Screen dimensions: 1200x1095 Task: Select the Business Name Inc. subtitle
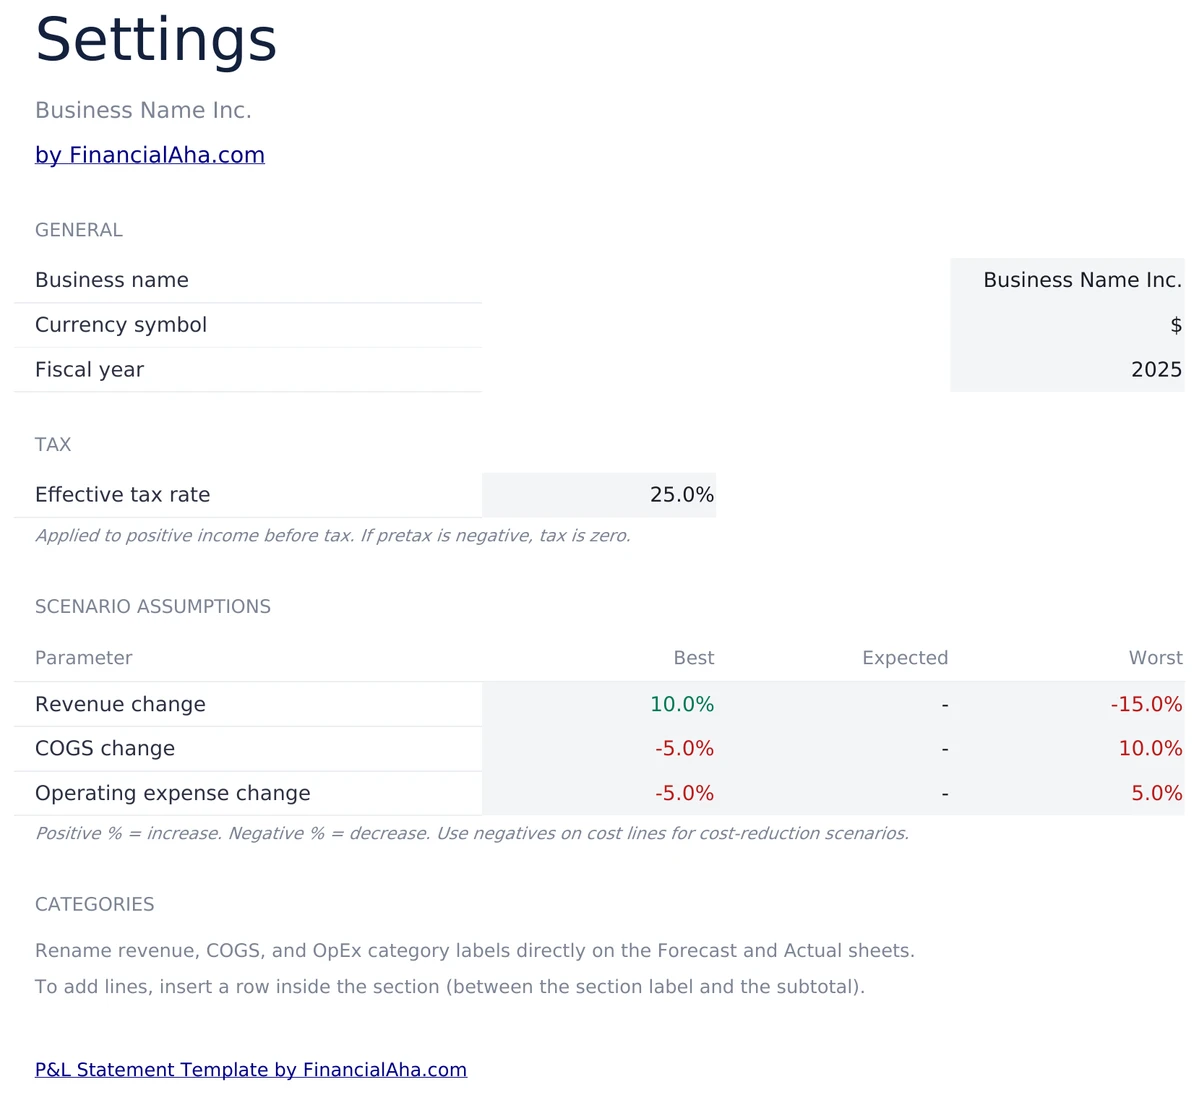143,110
